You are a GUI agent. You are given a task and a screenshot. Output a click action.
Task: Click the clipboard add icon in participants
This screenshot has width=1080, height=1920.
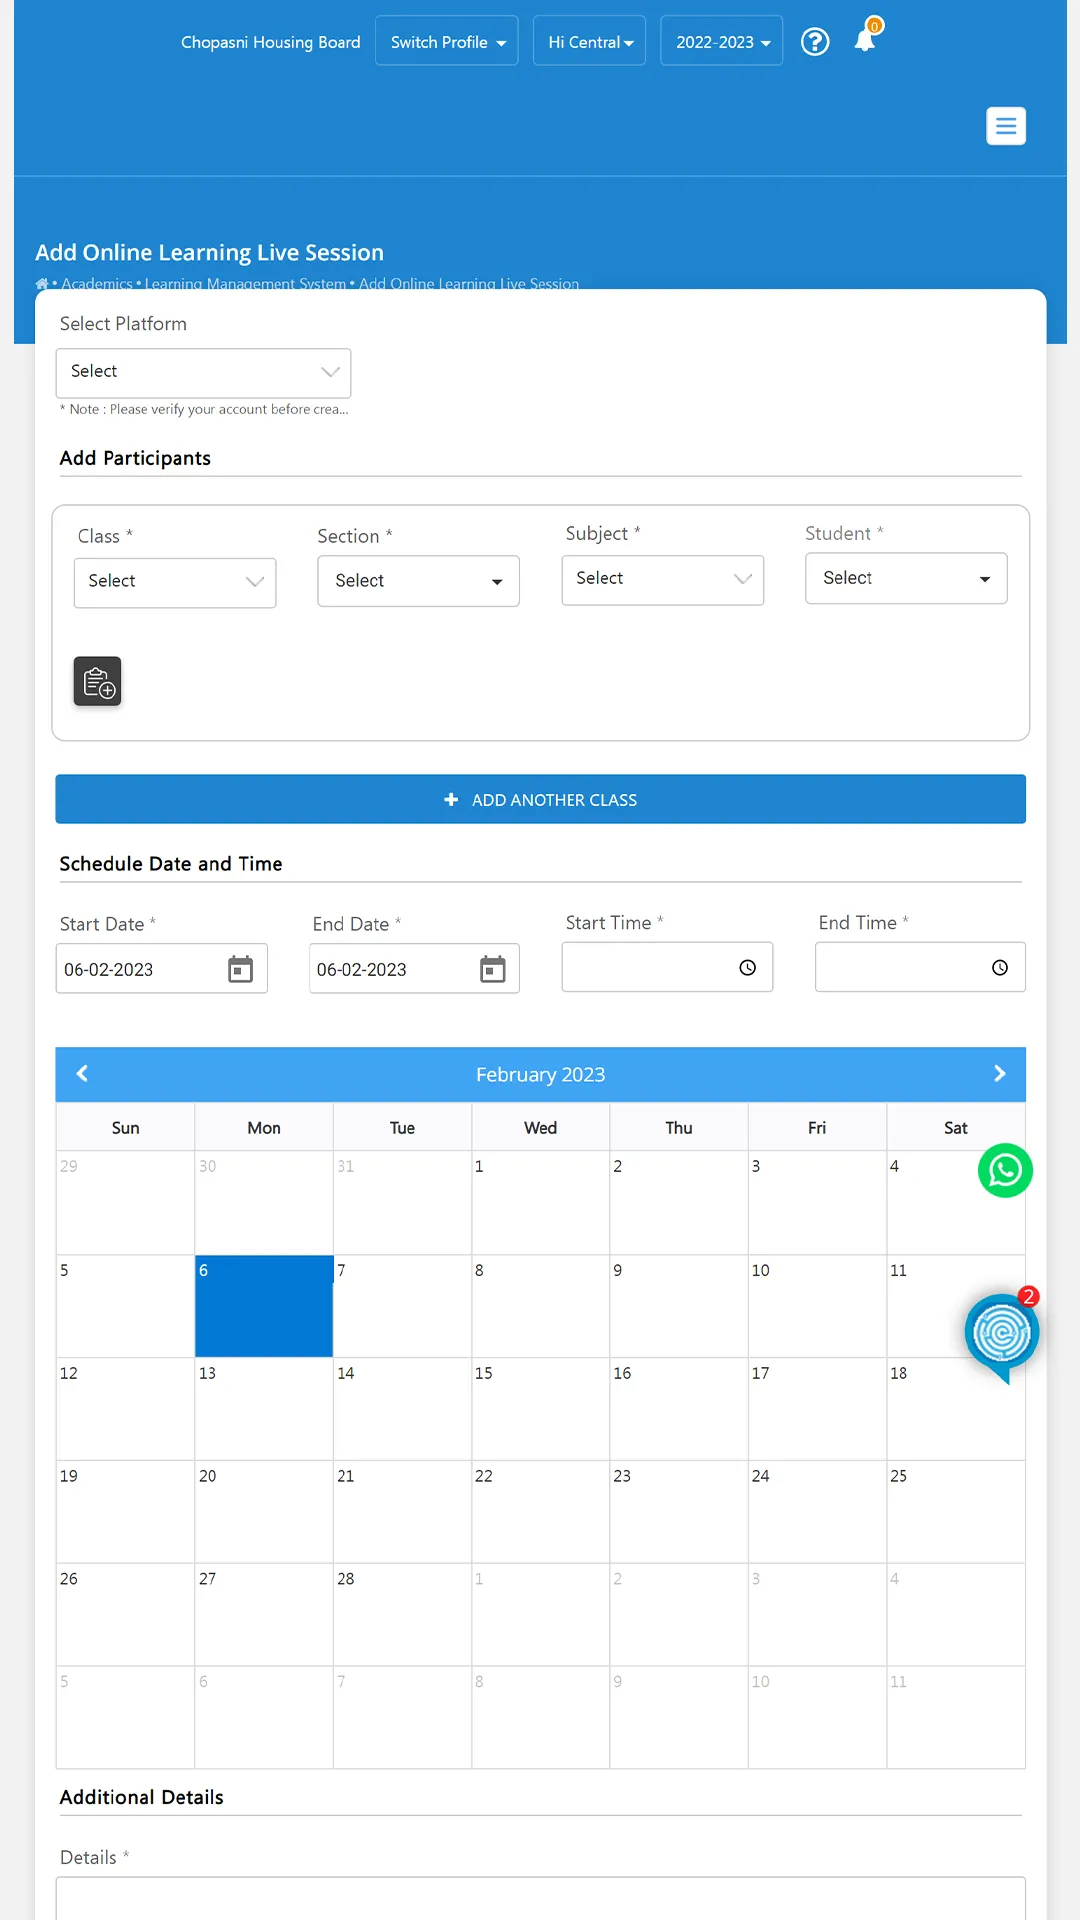click(97, 681)
